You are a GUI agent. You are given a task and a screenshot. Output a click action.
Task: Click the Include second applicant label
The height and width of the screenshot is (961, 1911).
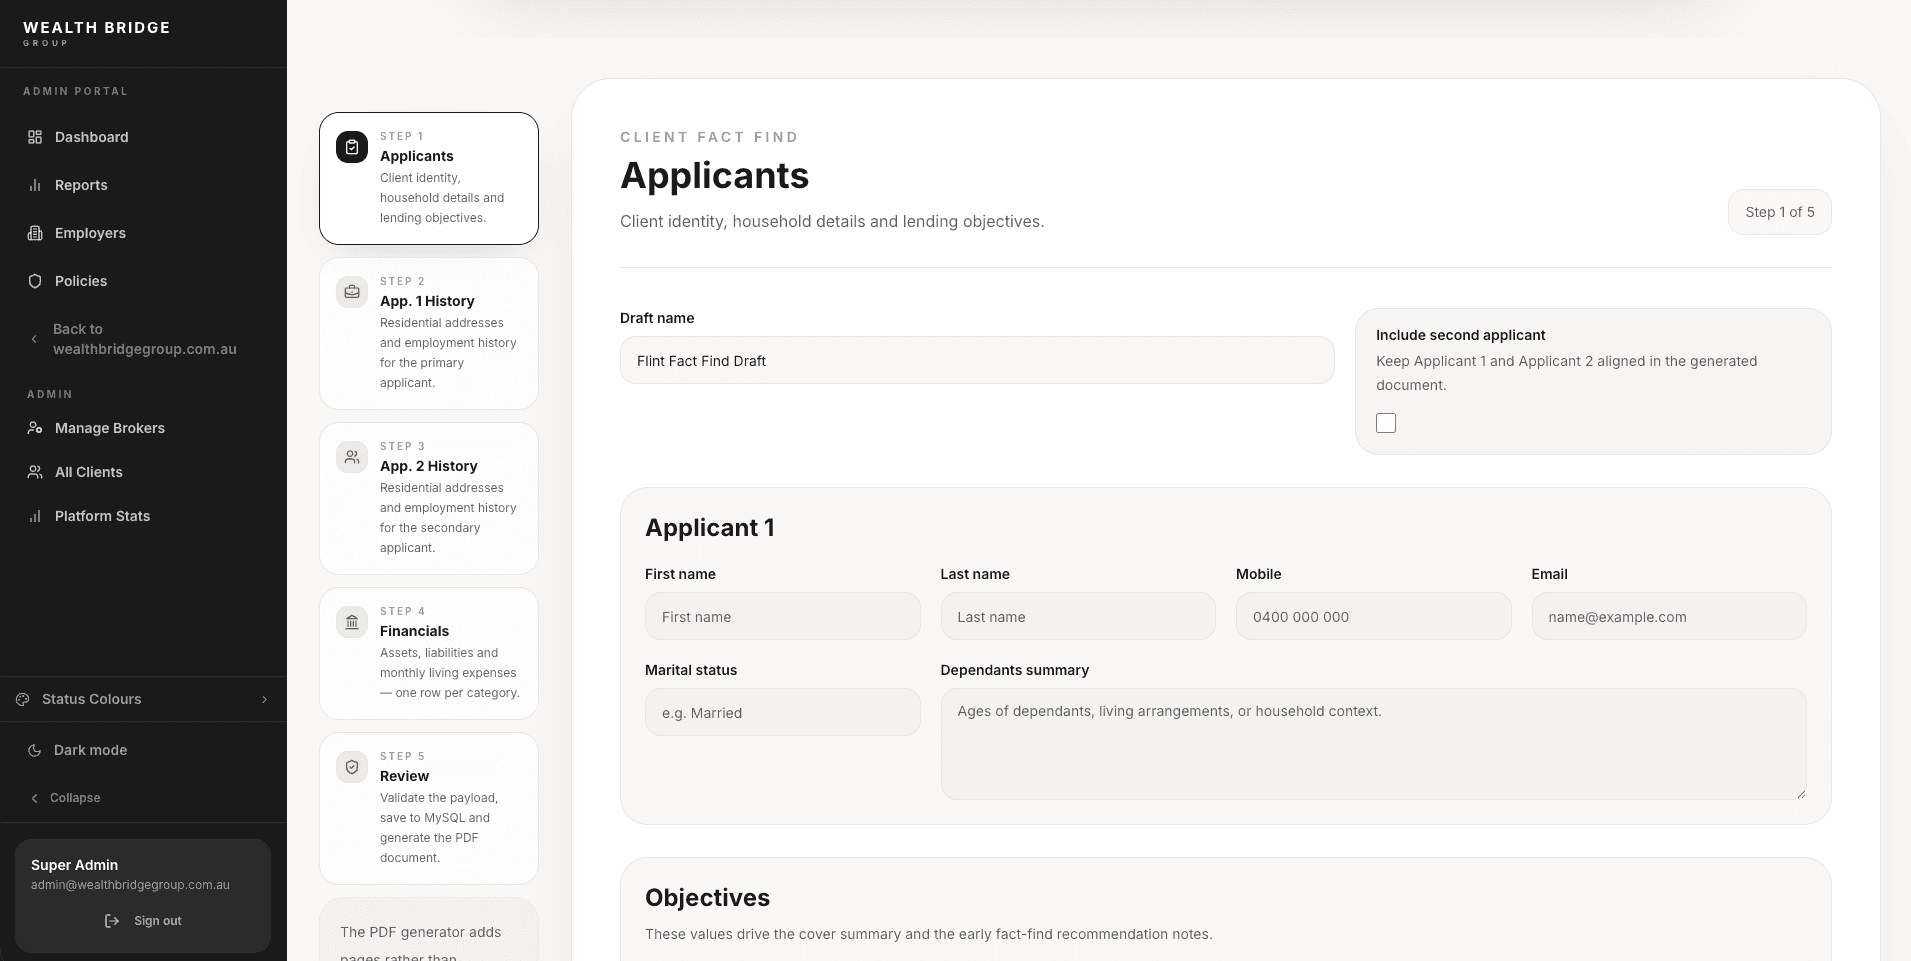coord(1461,335)
